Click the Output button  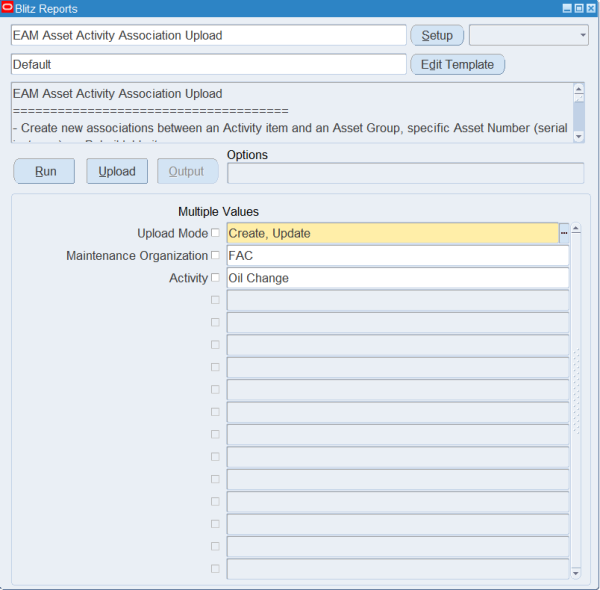(188, 171)
